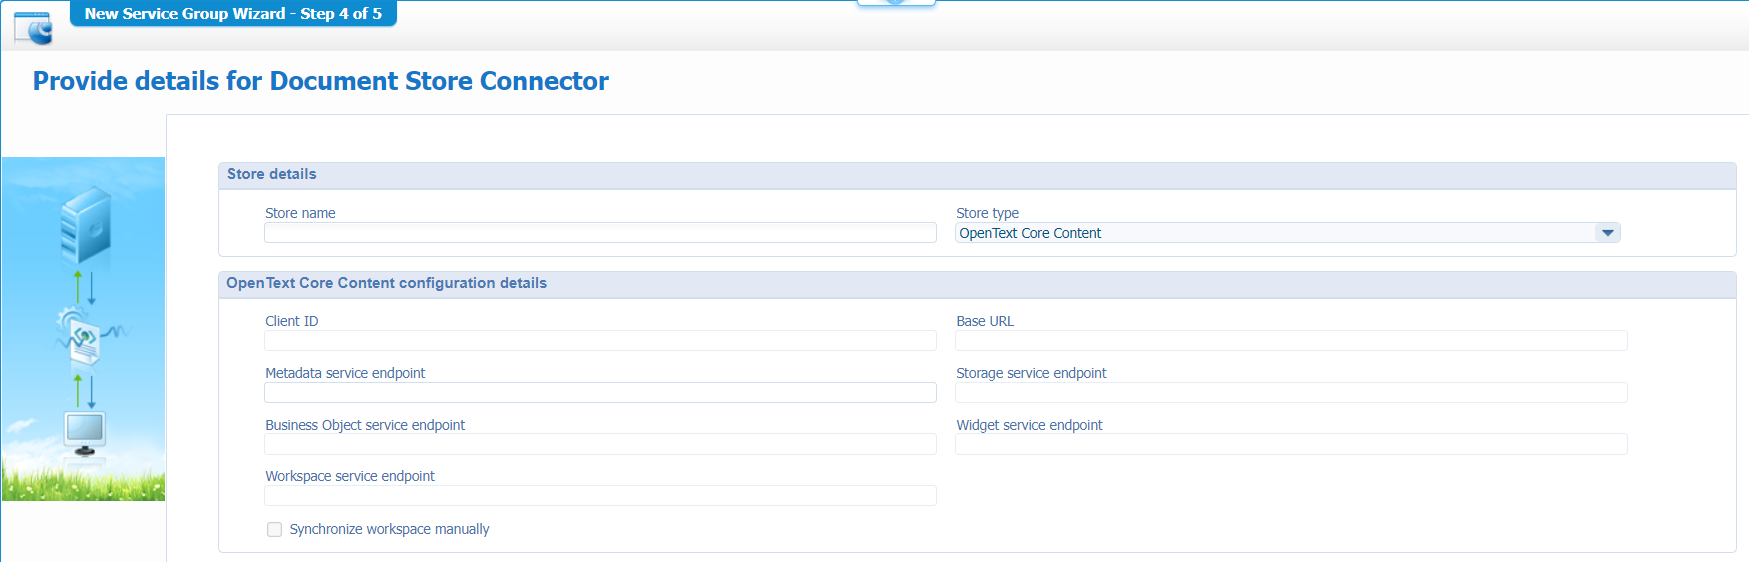Click the pull-down handle at top center
The width and height of the screenshot is (1749, 562).
point(896,3)
